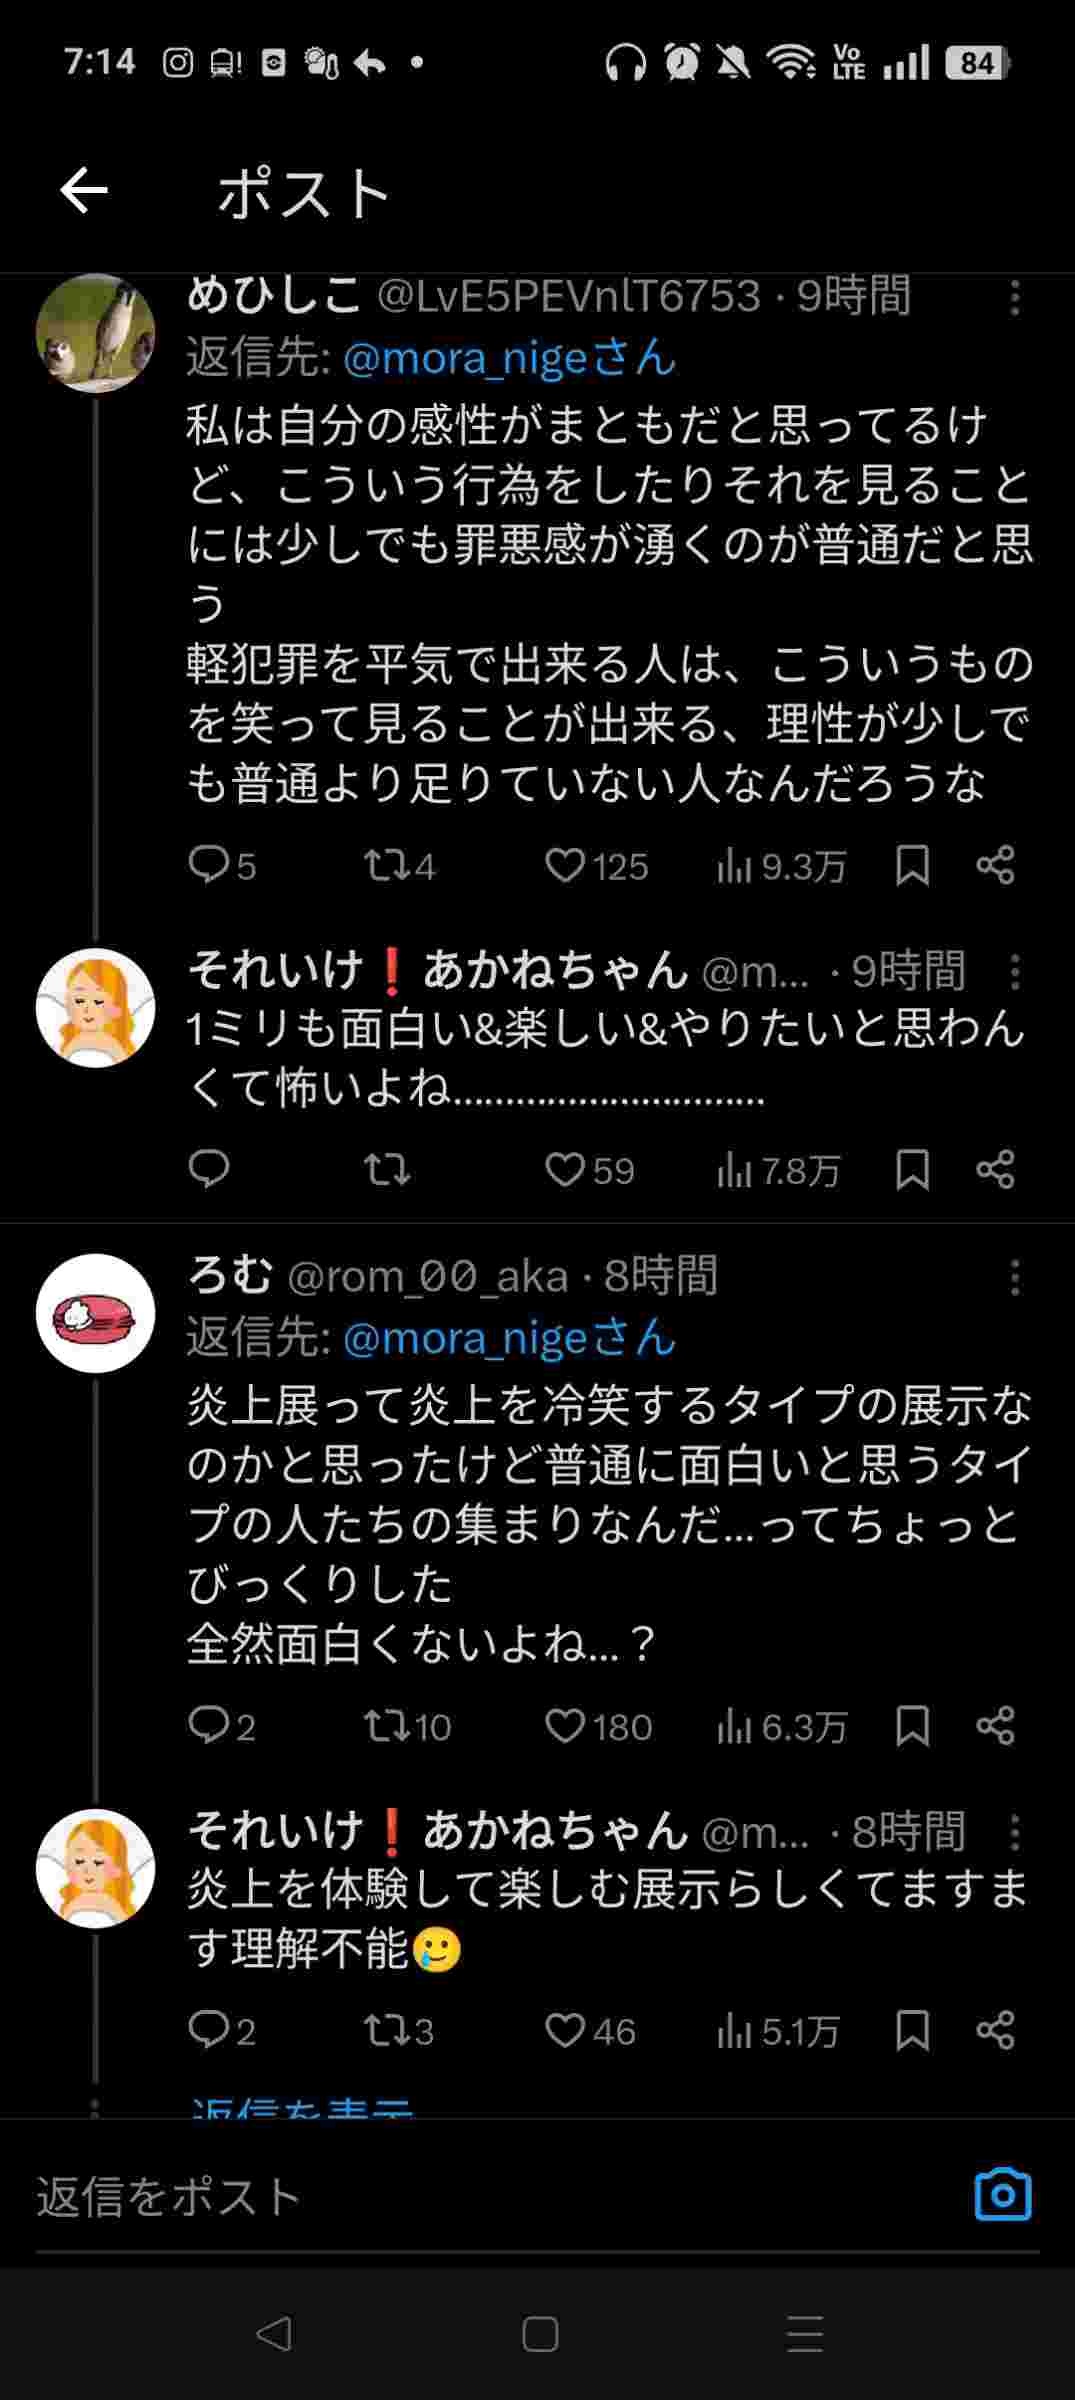Open more options for めひしこ's post
The height and width of the screenshot is (2400, 1075).
[1015, 298]
